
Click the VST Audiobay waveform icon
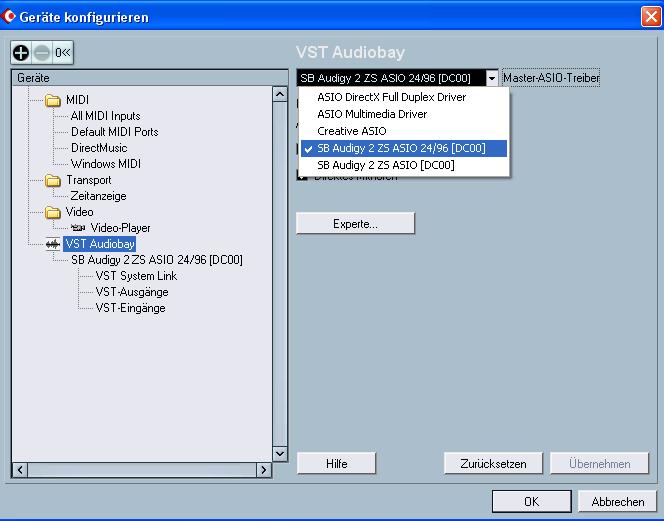pyautogui.click(x=53, y=244)
